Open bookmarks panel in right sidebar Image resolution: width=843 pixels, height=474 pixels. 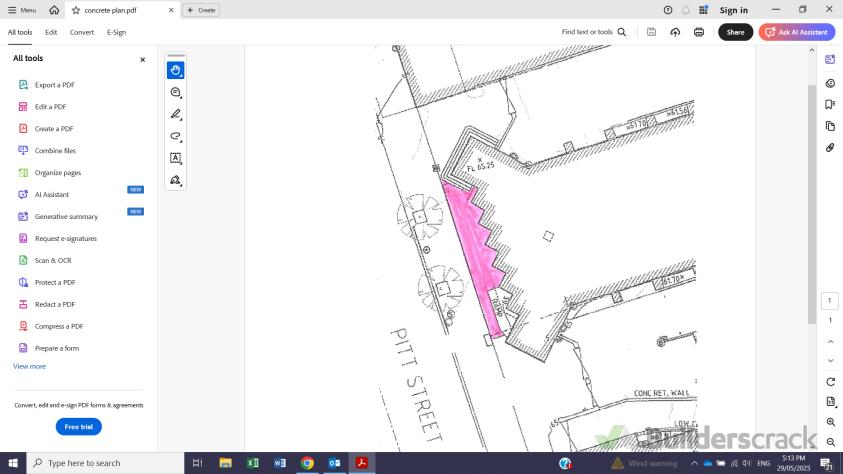[x=830, y=104]
